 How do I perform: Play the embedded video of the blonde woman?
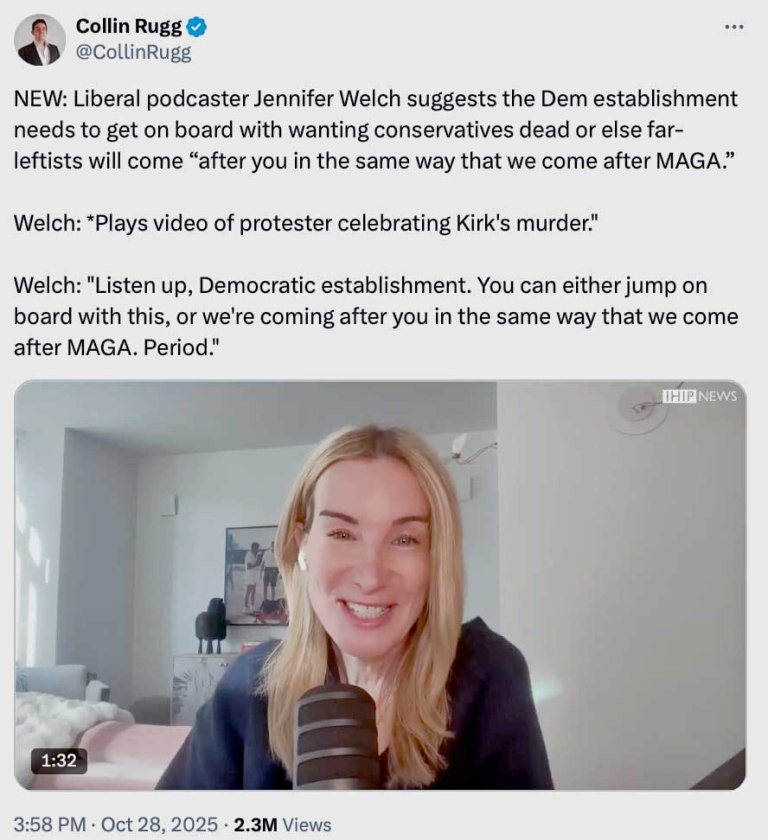coord(380,585)
